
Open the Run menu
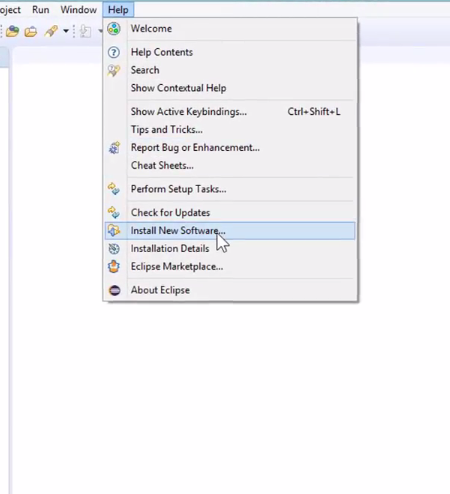click(41, 10)
